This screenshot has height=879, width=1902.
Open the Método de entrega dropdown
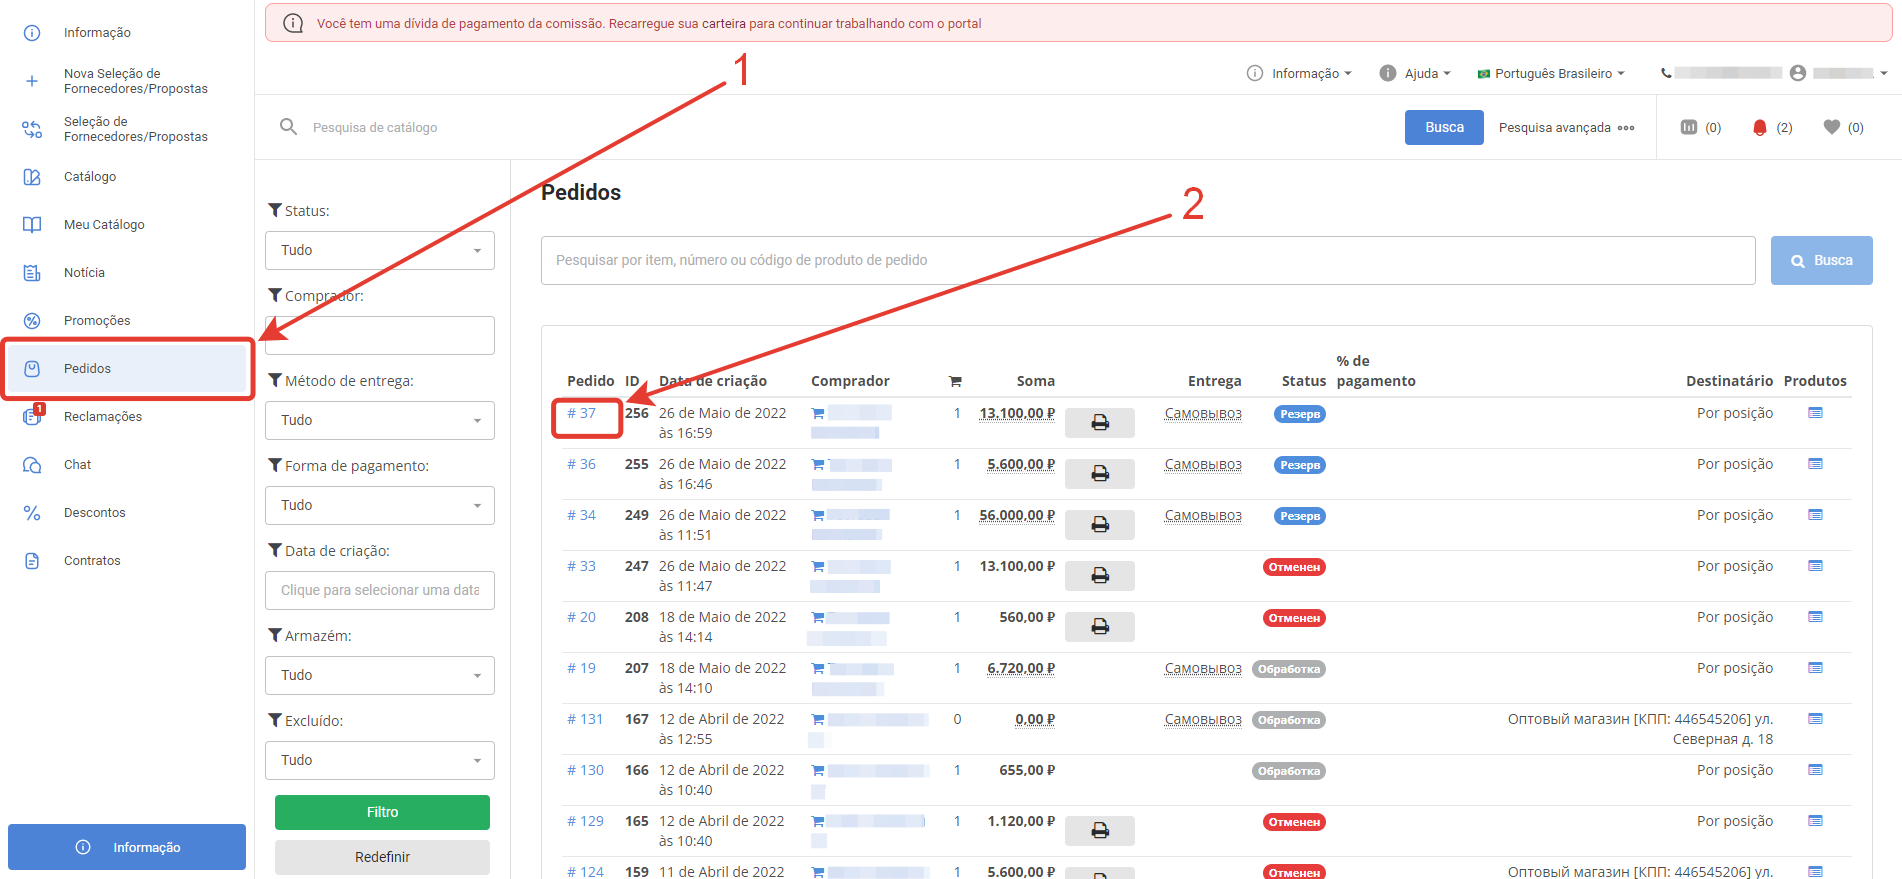(380, 420)
